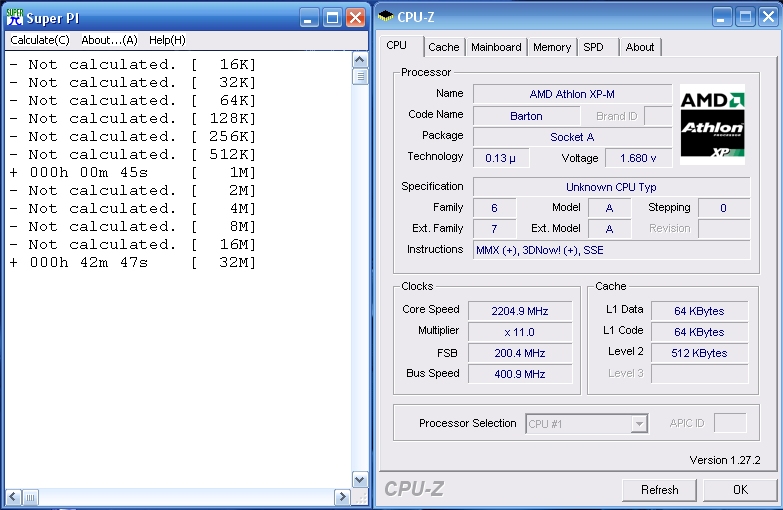Click the Level 2 cache value '512 KBytes'
The width and height of the screenshot is (783, 510).
click(699, 353)
